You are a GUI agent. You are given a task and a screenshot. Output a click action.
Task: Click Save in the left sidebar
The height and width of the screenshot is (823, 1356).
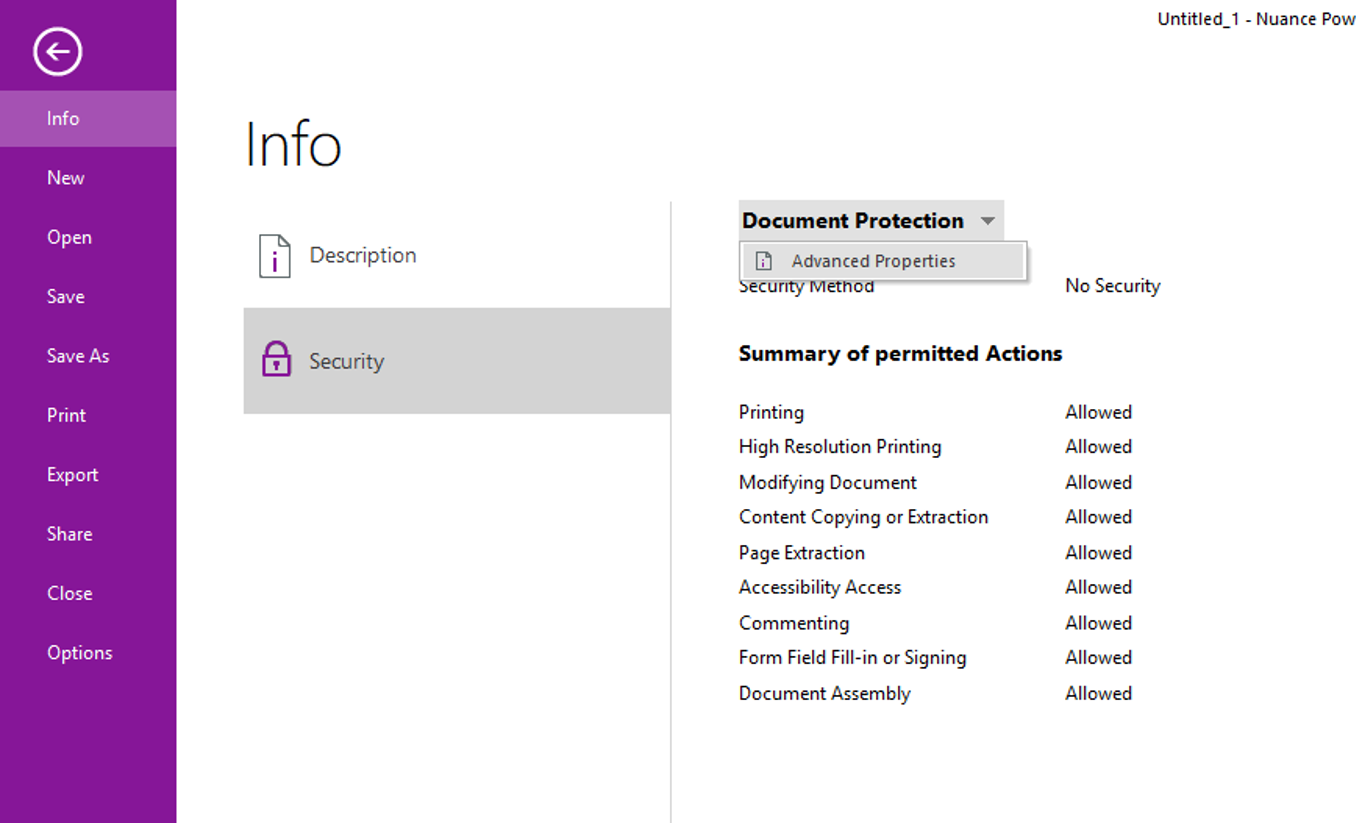pyautogui.click(x=66, y=297)
